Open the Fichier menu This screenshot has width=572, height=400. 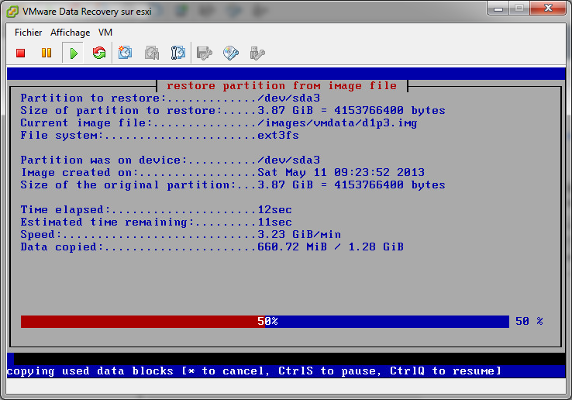point(28,32)
